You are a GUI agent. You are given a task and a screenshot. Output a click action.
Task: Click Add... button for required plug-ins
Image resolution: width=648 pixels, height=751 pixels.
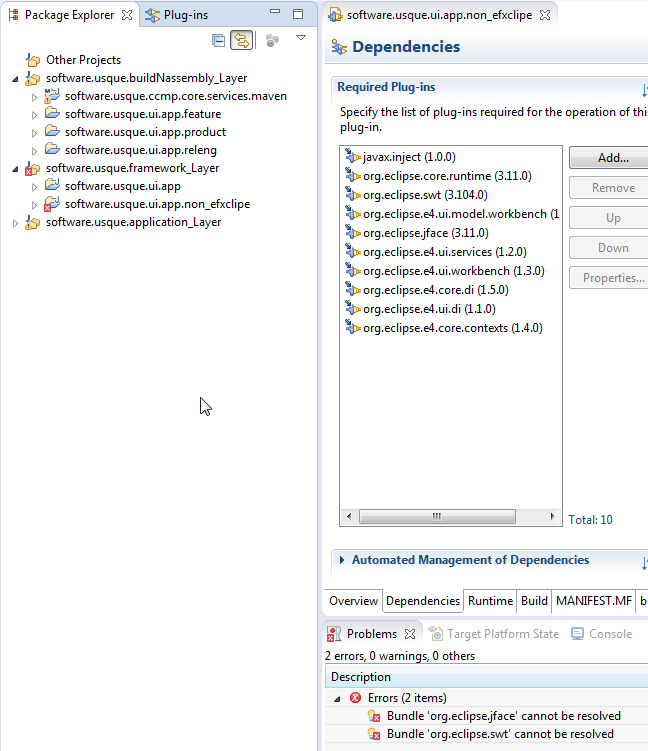[609, 158]
